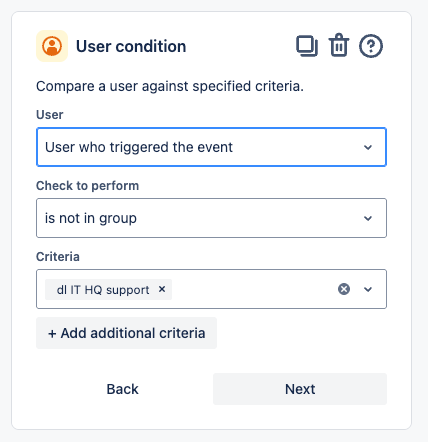
Task: Click empty space inside Criteria input field
Action: click(253, 289)
